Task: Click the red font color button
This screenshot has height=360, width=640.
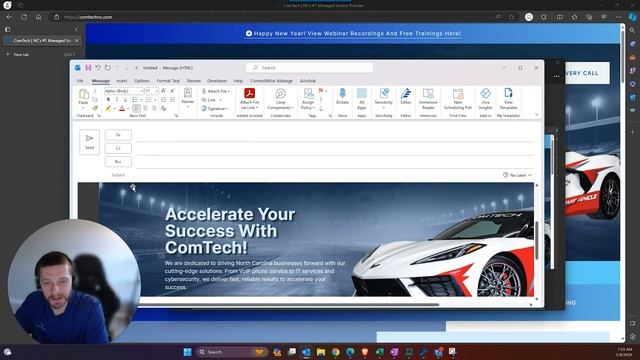Action: point(122,109)
